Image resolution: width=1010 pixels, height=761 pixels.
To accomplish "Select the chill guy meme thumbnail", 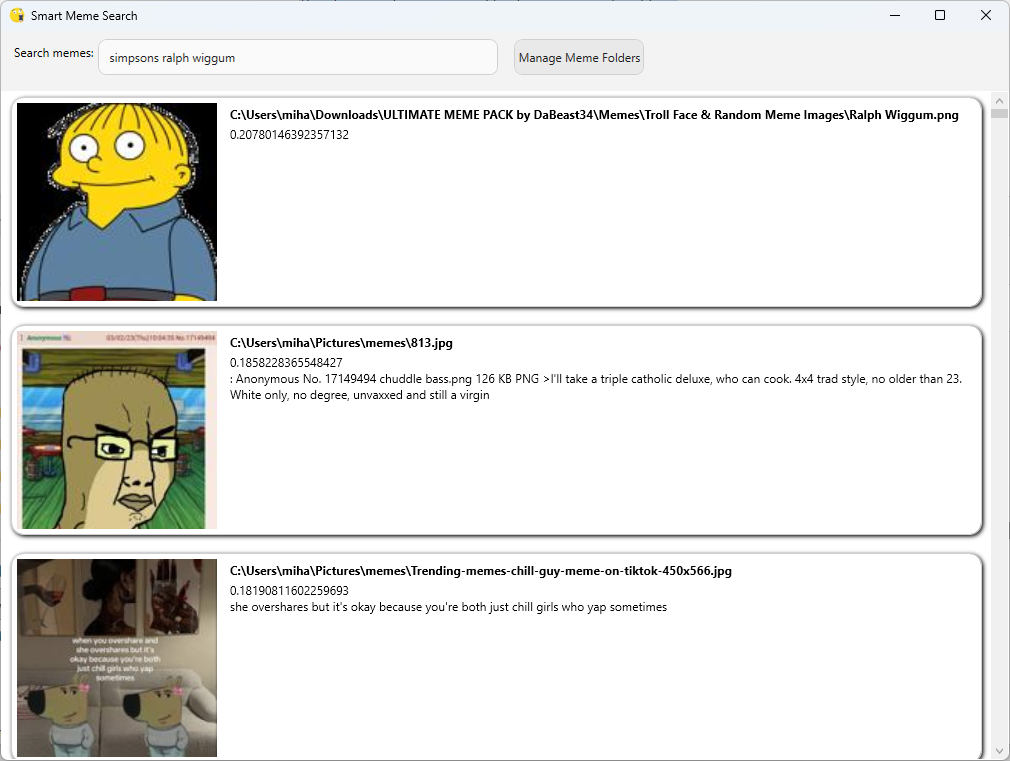I will coord(117,657).
